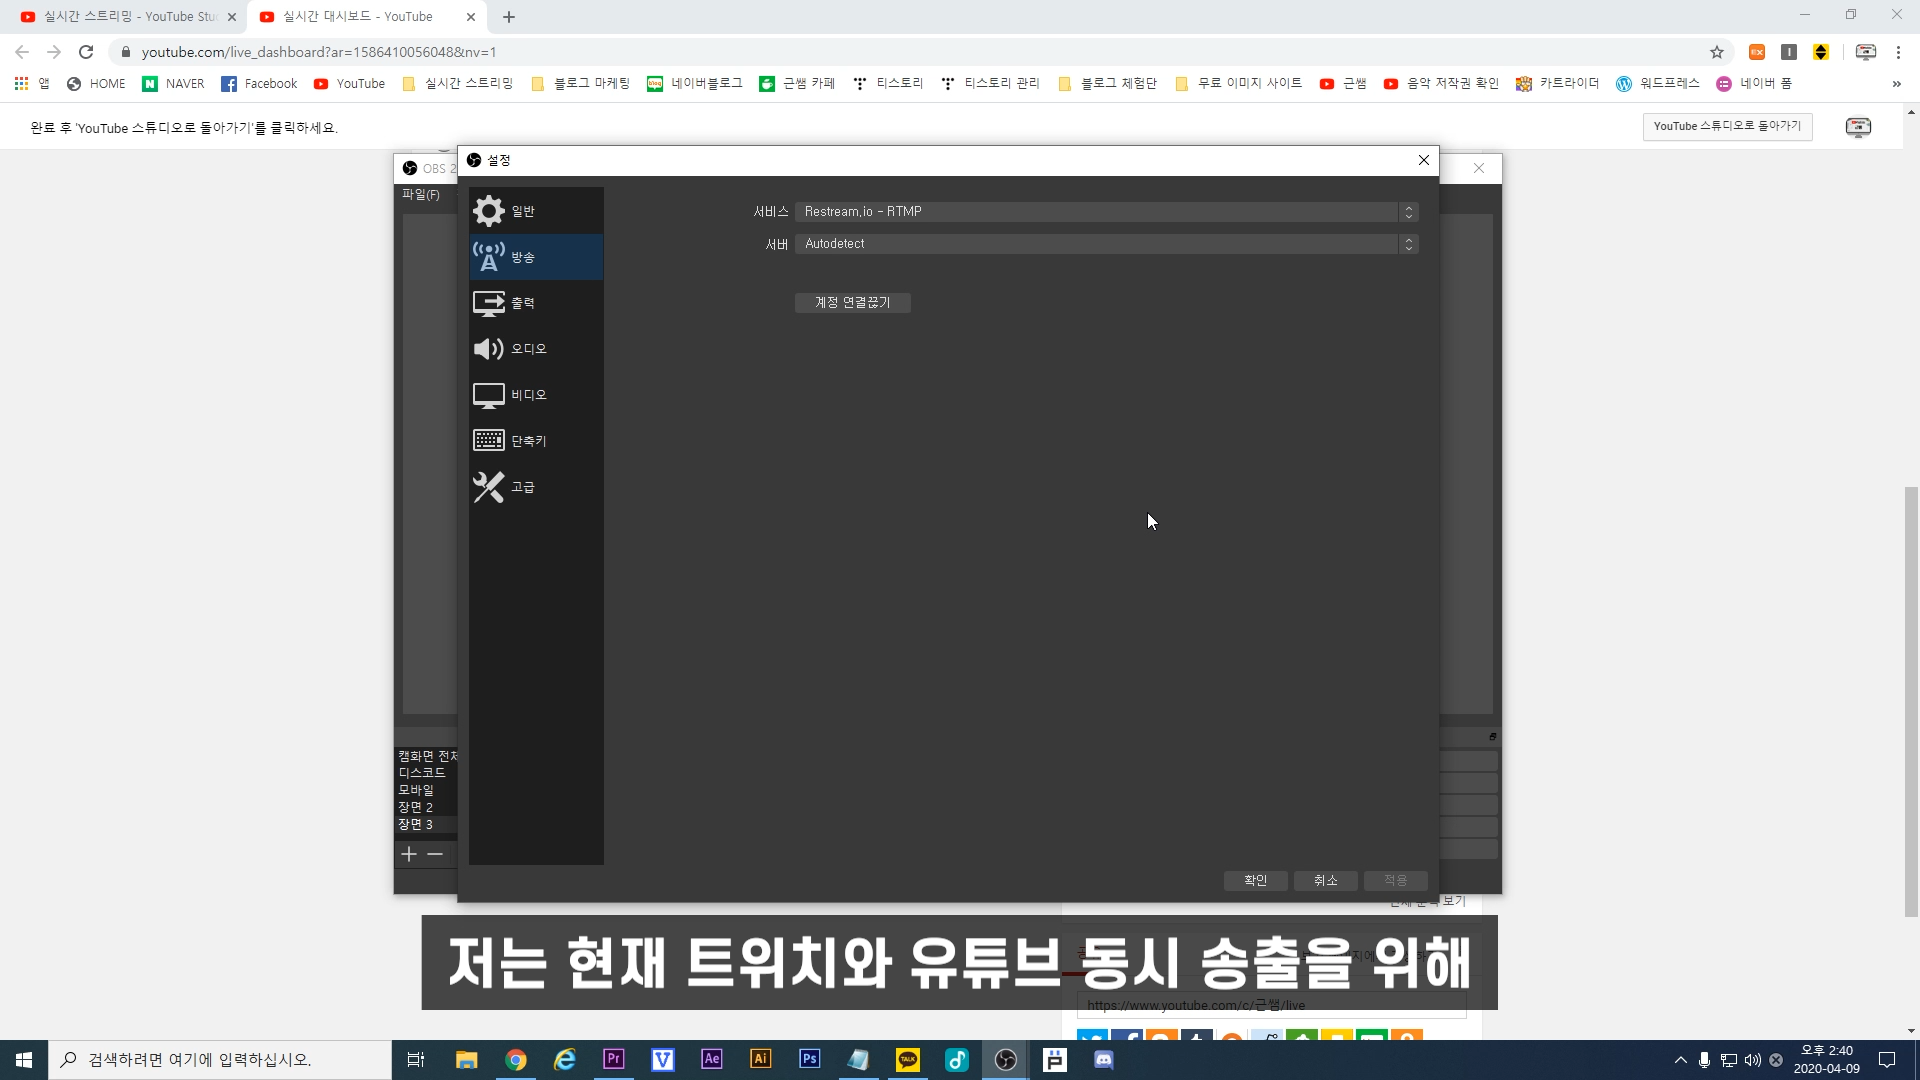Click 'YouTube 스튜디오로 돌아가기' button
Screen dimensions: 1920x1080
tap(1727, 127)
